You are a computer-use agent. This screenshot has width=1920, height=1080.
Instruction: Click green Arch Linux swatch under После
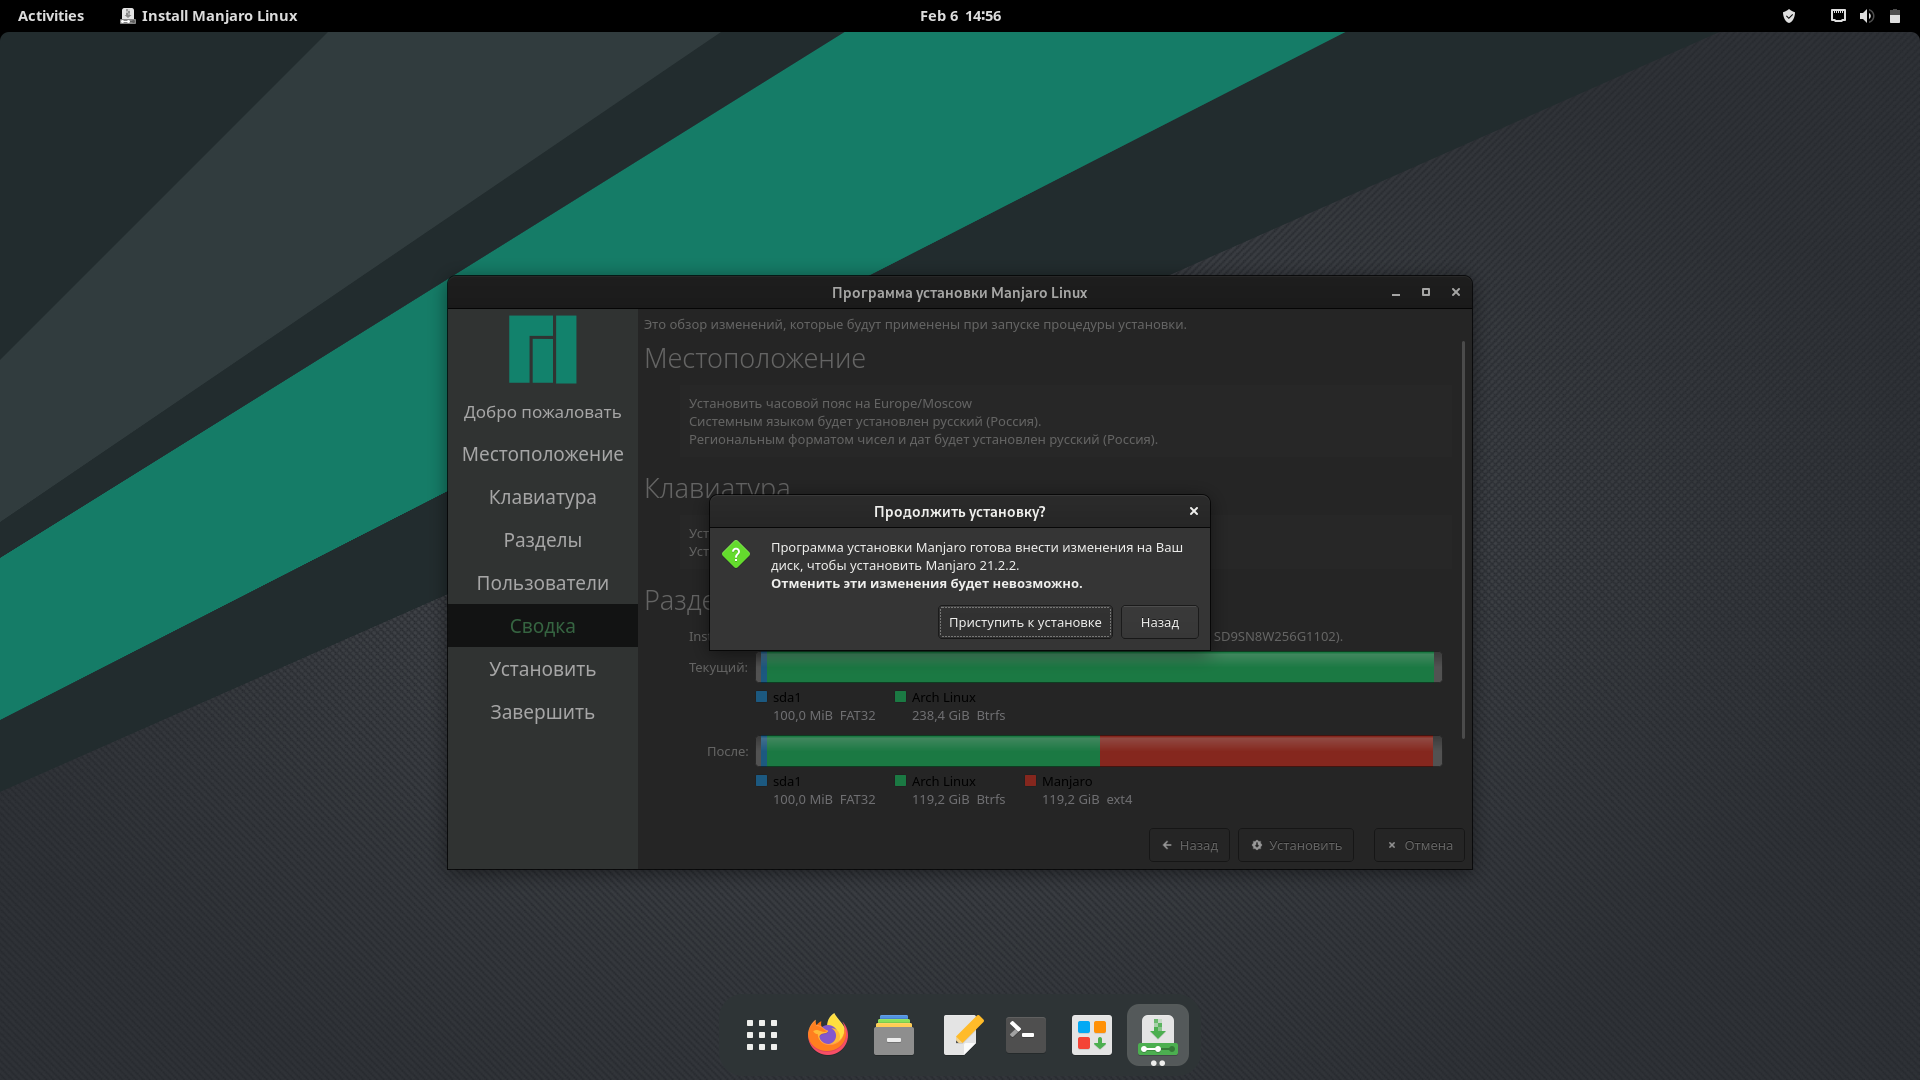click(x=900, y=781)
